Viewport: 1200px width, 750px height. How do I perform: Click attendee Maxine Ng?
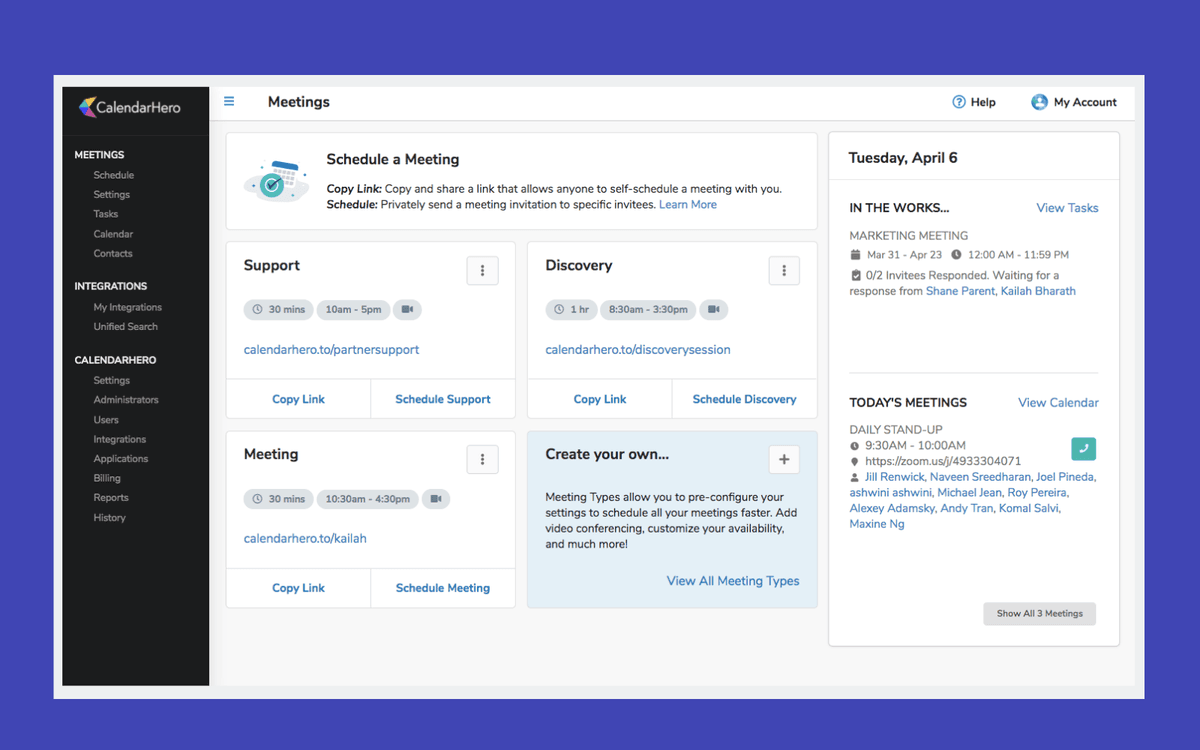click(x=877, y=524)
